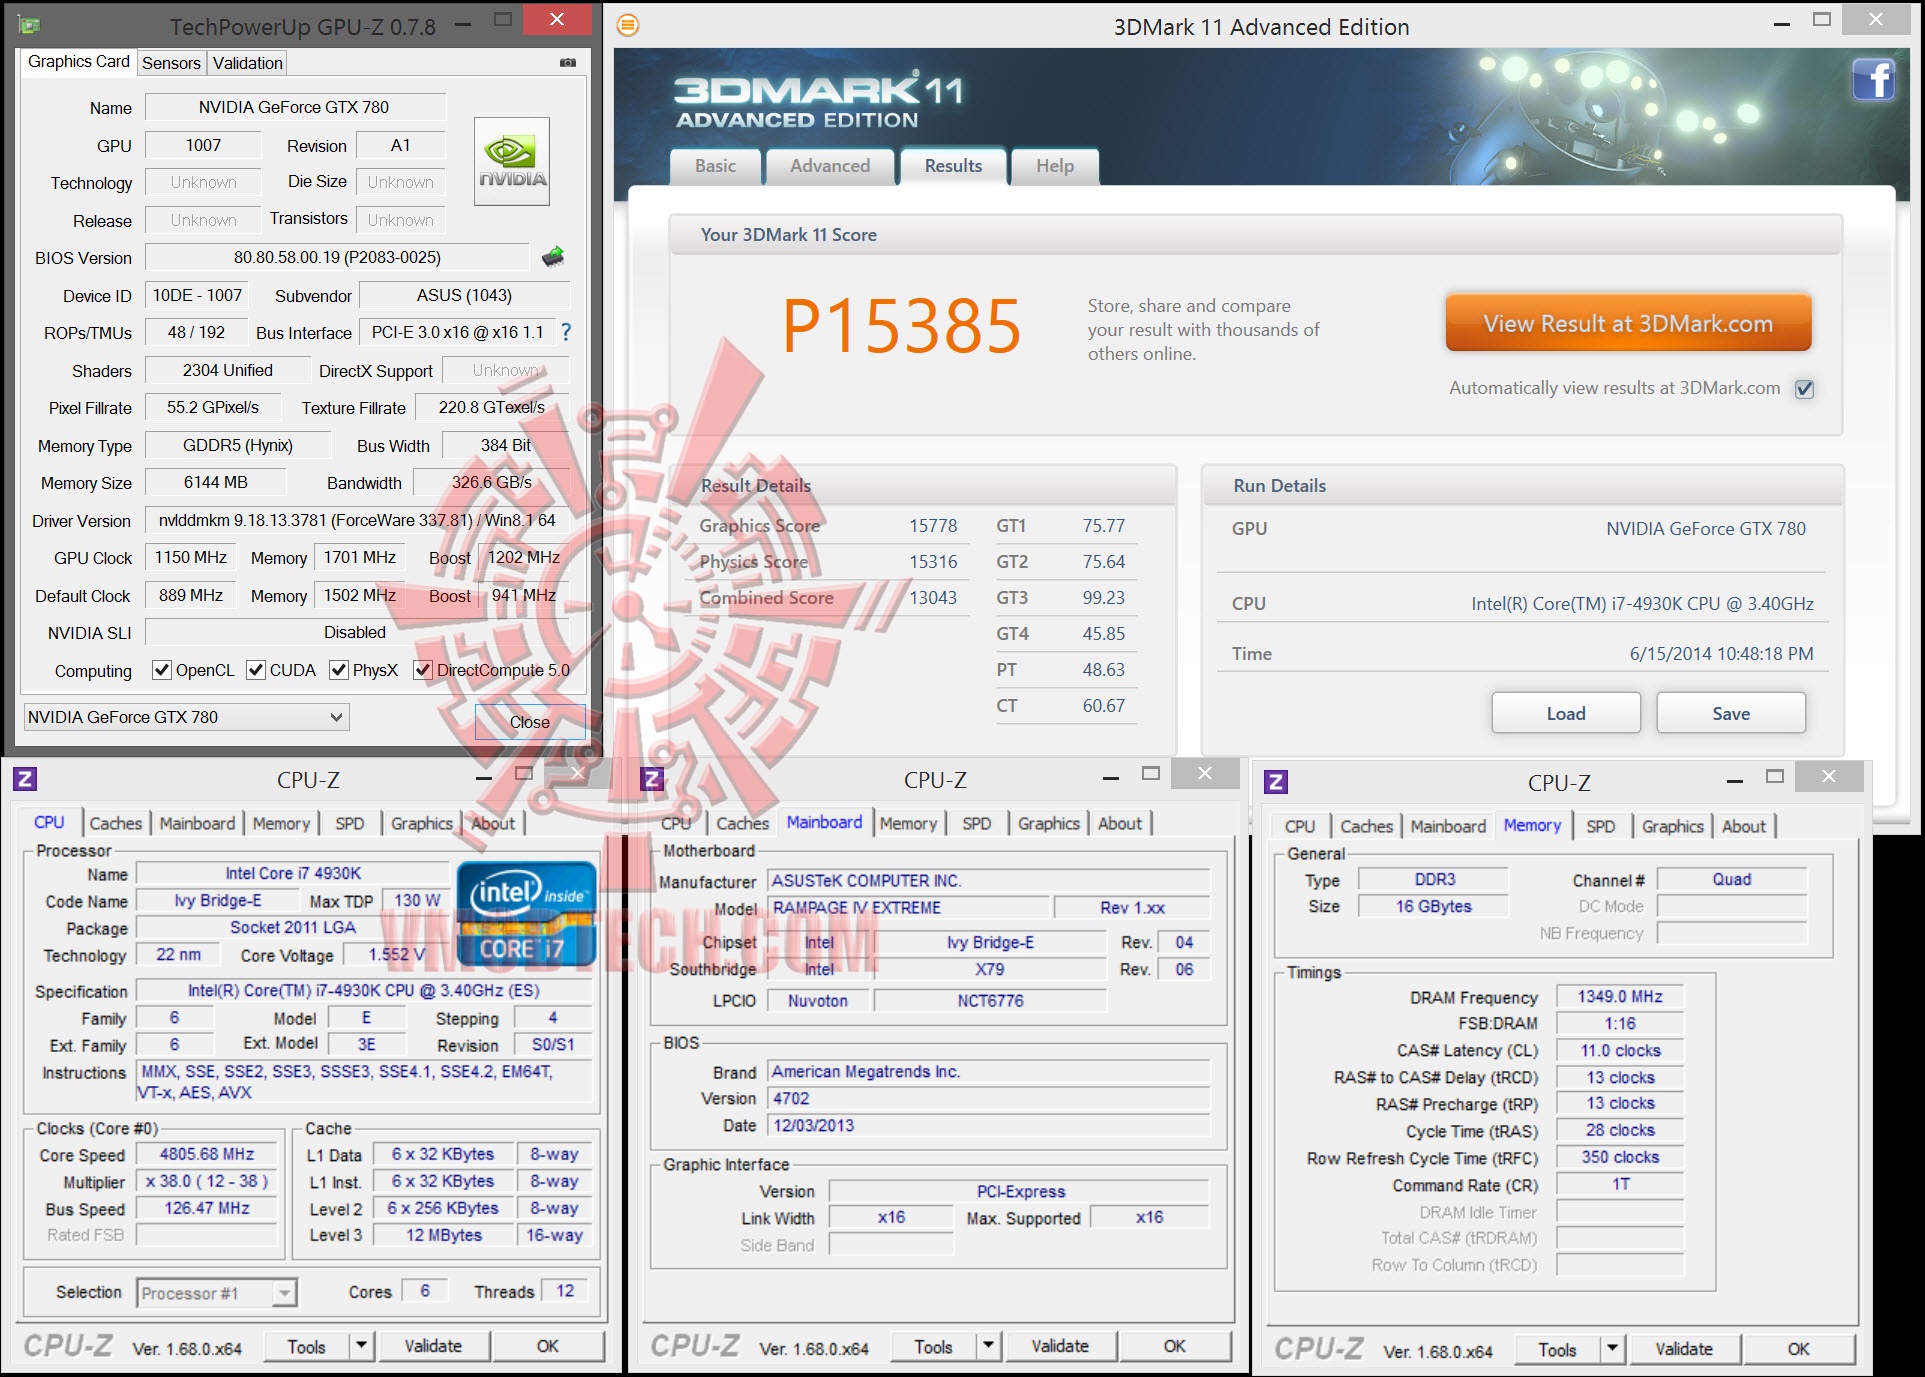Click the GPU-Z screenshot camera icon
This screenshot has width=1925, height=1377.
coord(568,62)
